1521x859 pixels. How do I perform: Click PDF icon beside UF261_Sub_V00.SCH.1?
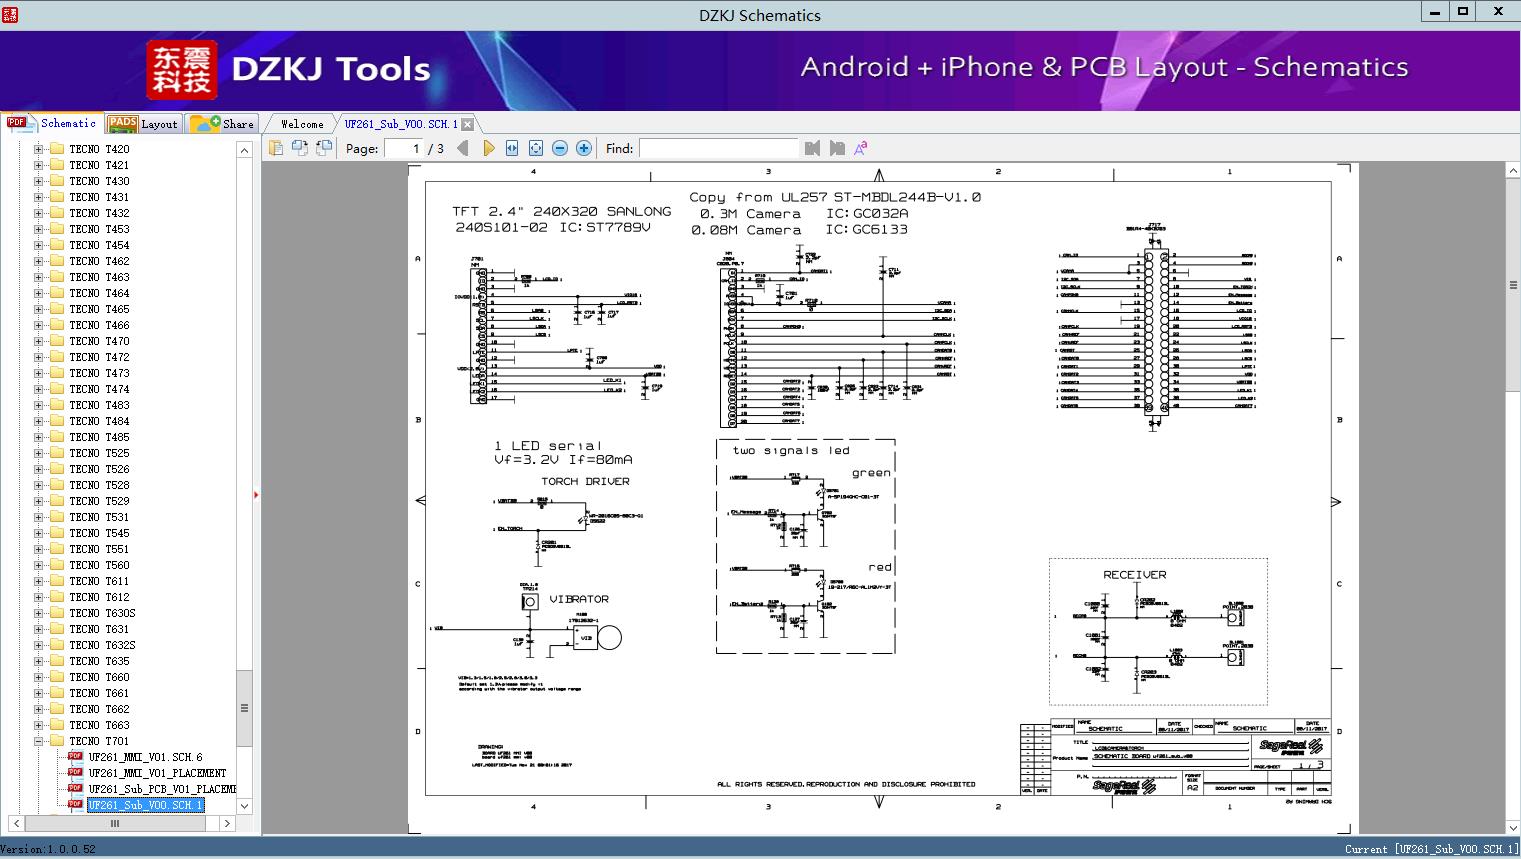click(75, 805)
